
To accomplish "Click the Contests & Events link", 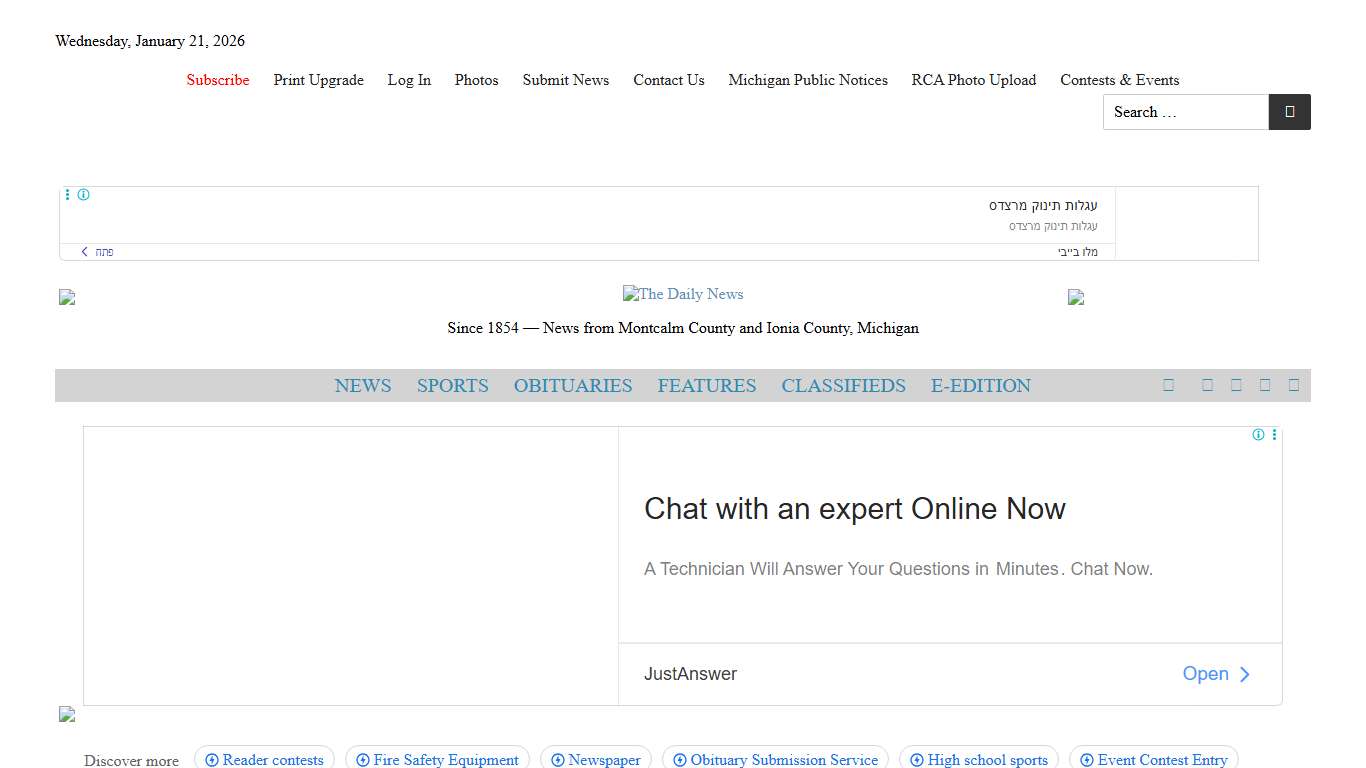I will pos(1119,80).
